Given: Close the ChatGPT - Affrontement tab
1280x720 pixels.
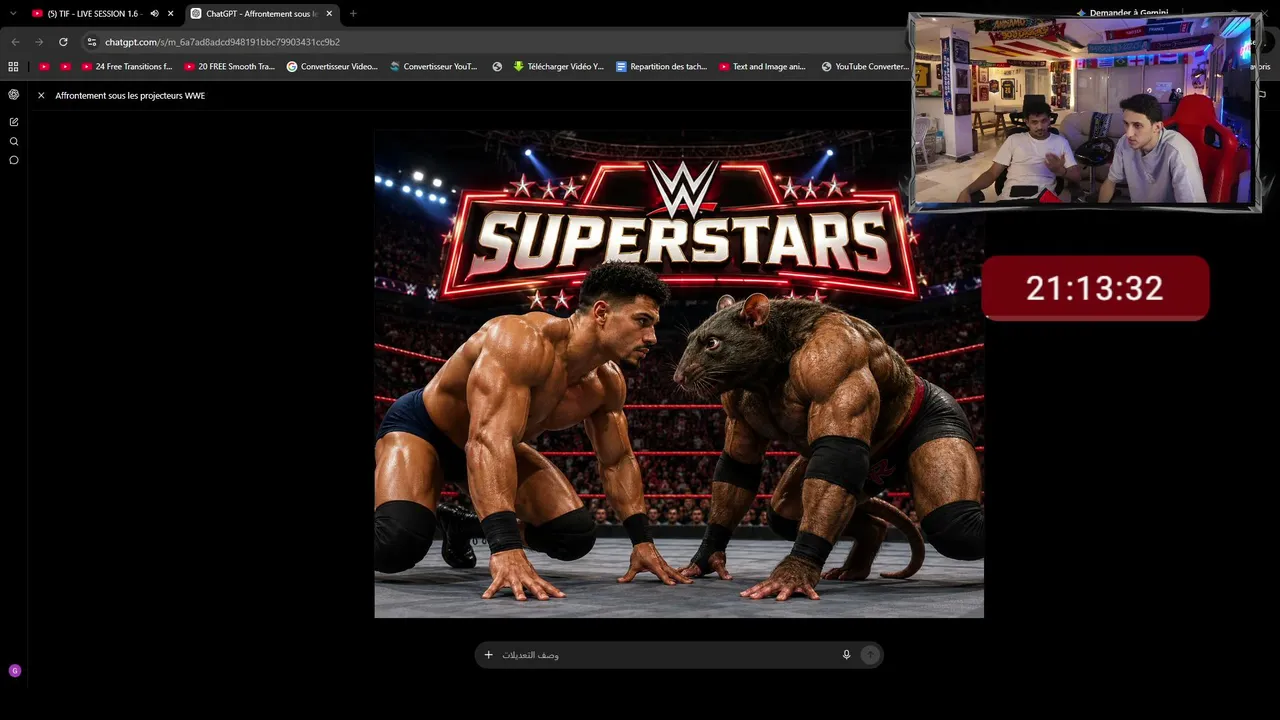Looking at the screenshot, I should coord(329,14).
